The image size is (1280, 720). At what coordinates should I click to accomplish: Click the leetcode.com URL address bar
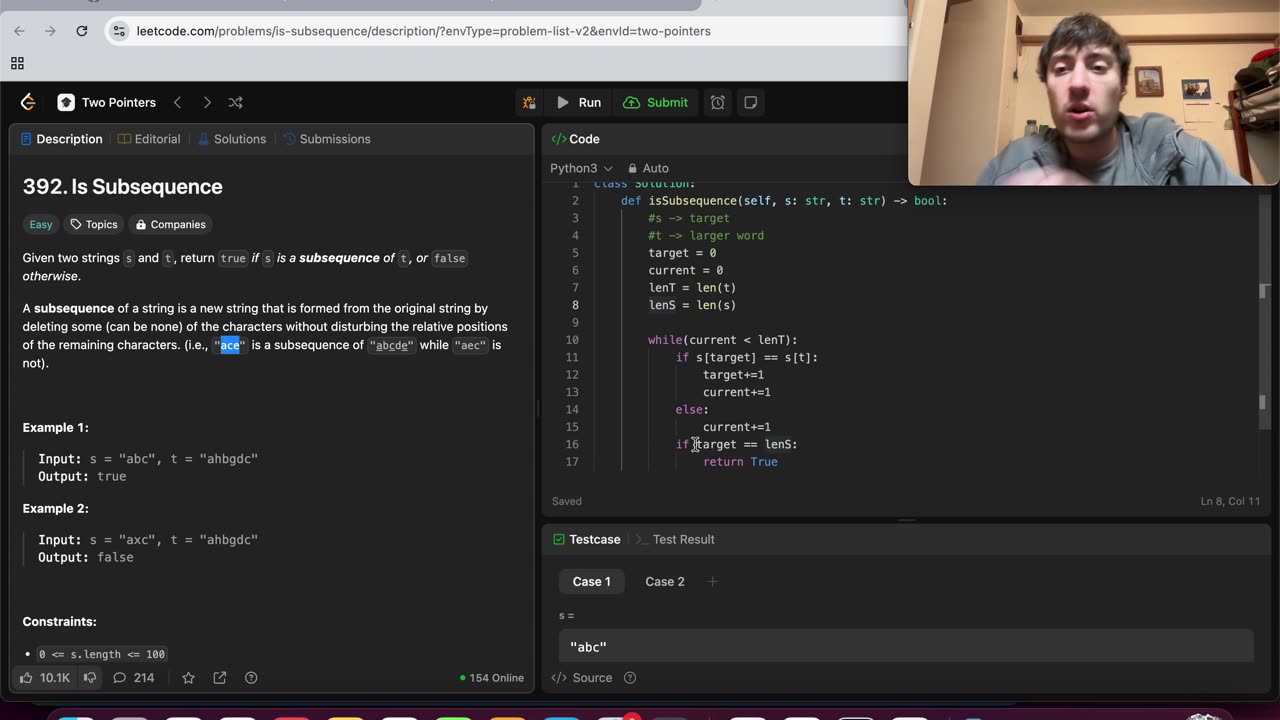pos(424,31)
